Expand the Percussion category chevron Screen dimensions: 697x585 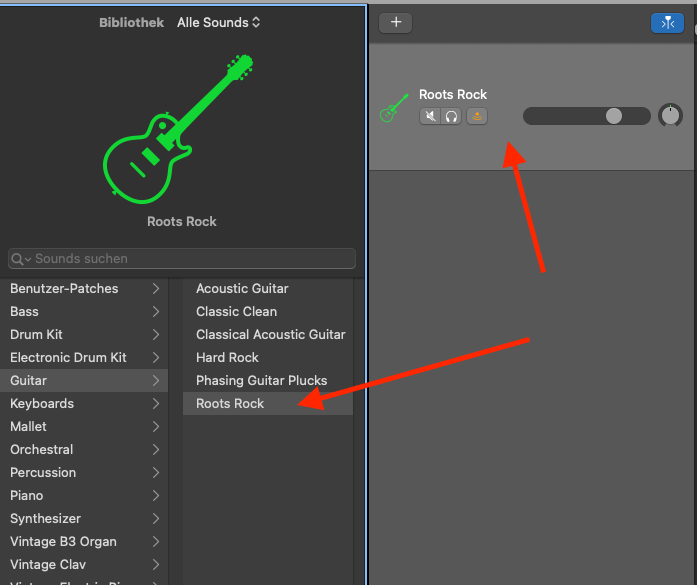[156, 473]
